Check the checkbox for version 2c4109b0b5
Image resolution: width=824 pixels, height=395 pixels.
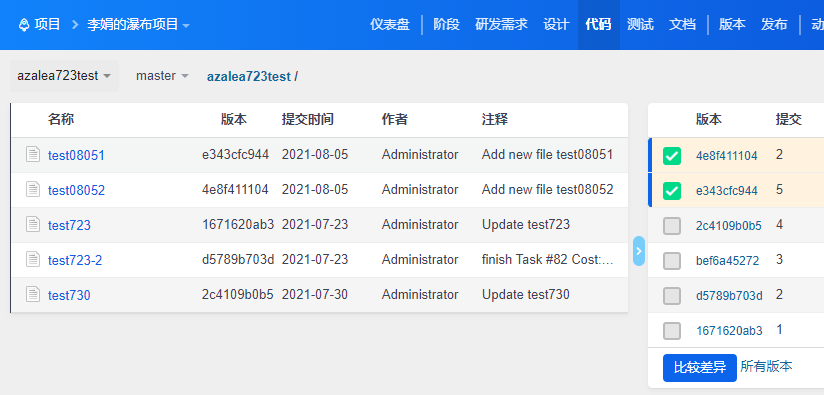672,226
